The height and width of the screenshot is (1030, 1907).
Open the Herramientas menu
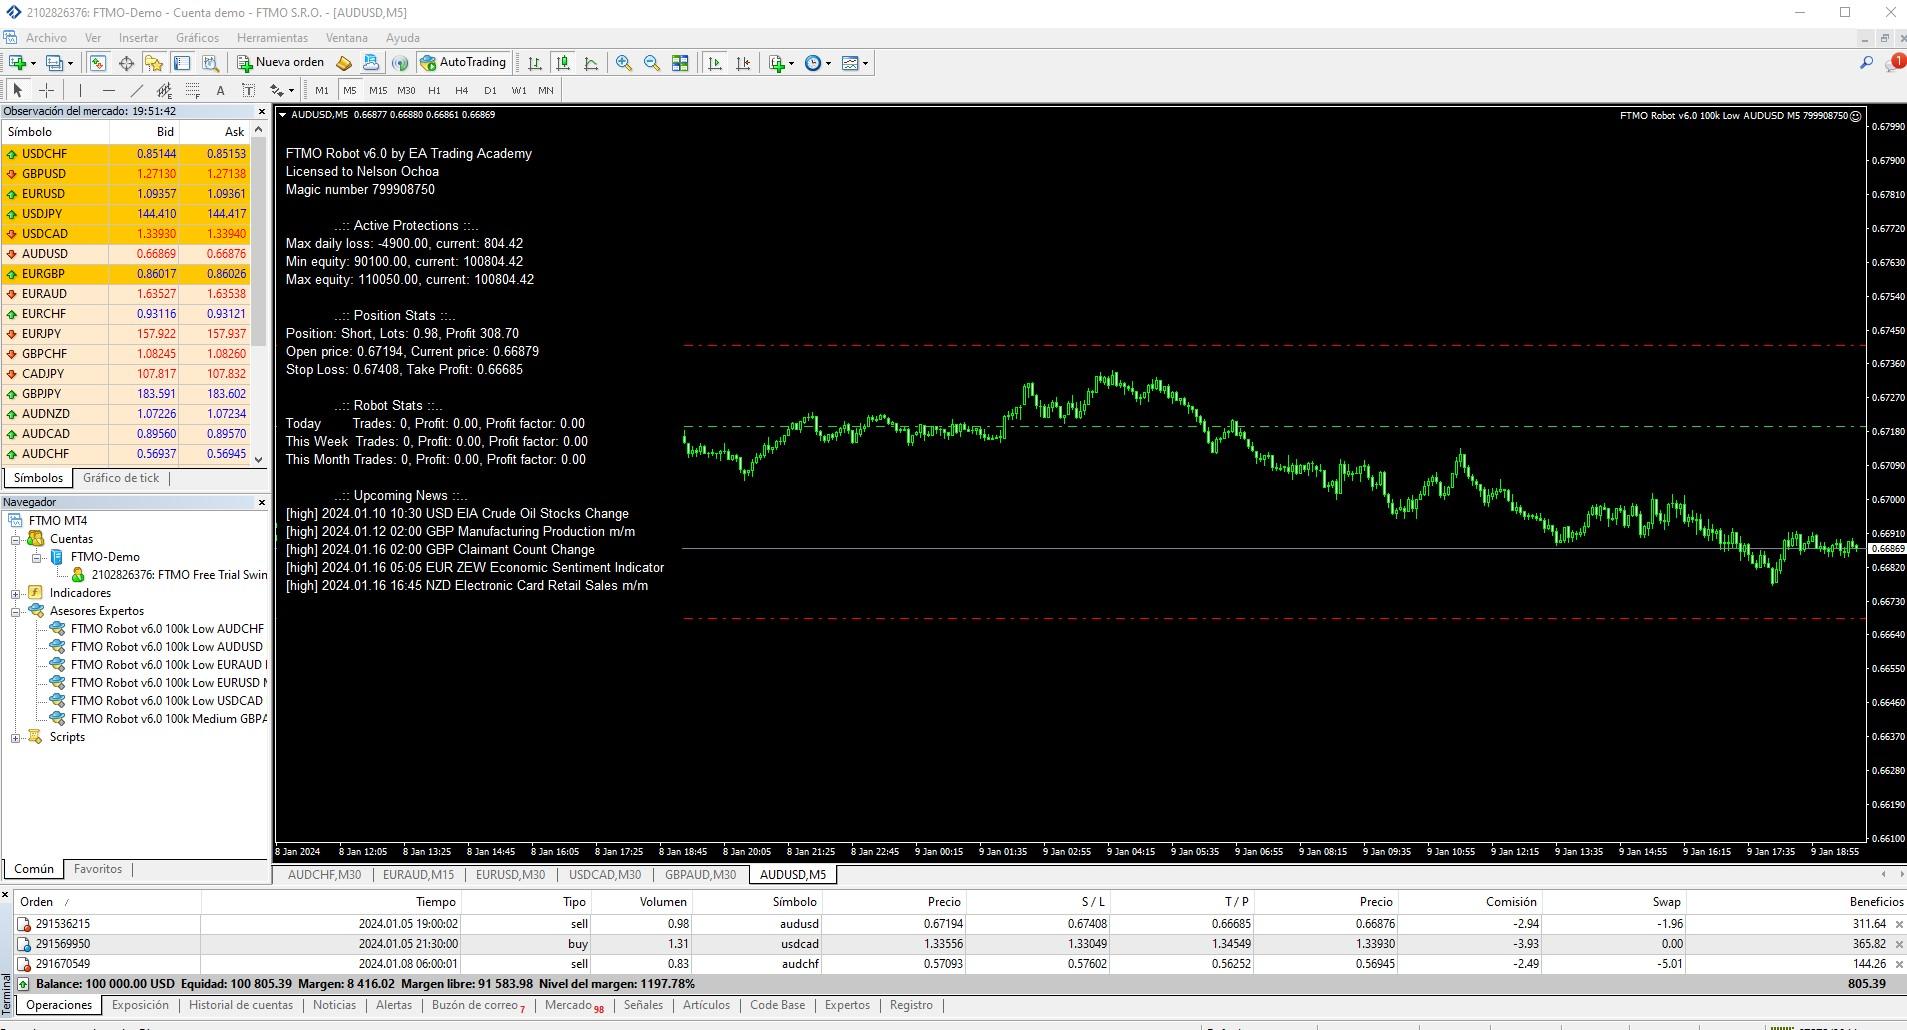pyautogui.click(x=272, y=38)
